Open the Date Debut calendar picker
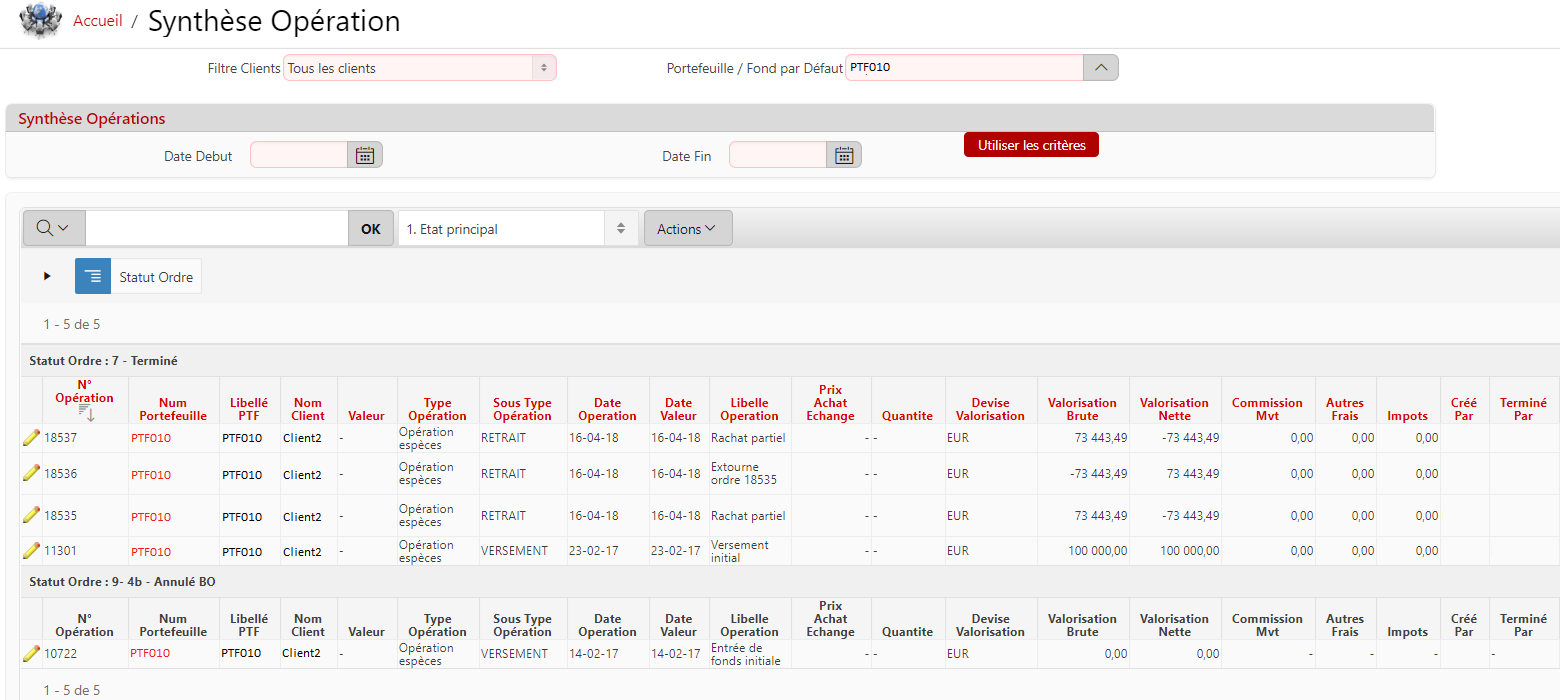The height and width of the screenshot is (700, 1560). 365,155
